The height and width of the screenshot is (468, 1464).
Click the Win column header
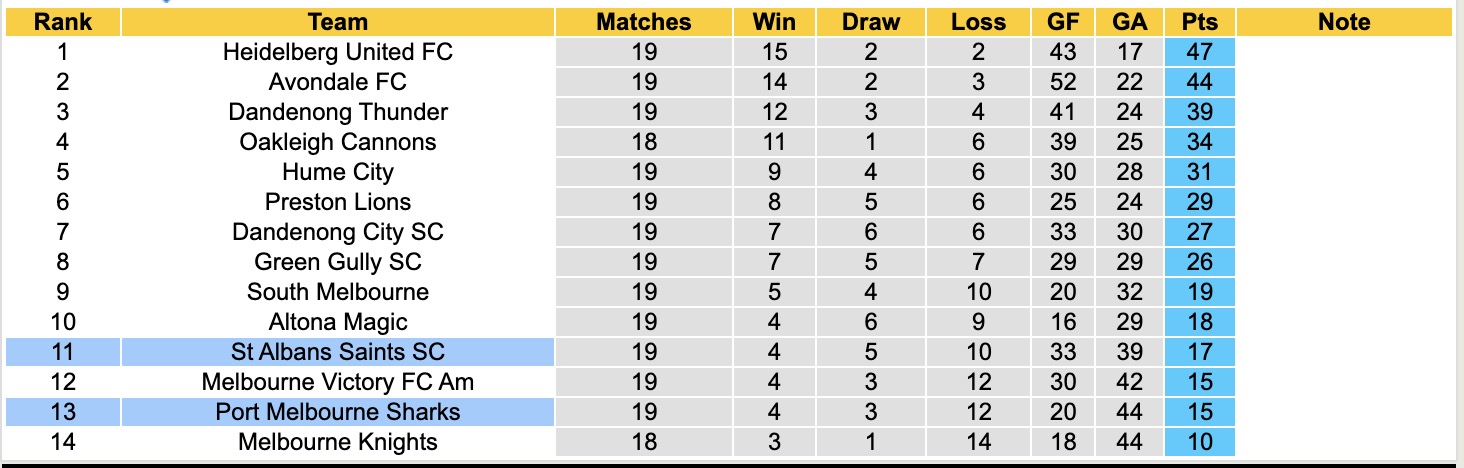pyautogui.click(x=774, y=22)
